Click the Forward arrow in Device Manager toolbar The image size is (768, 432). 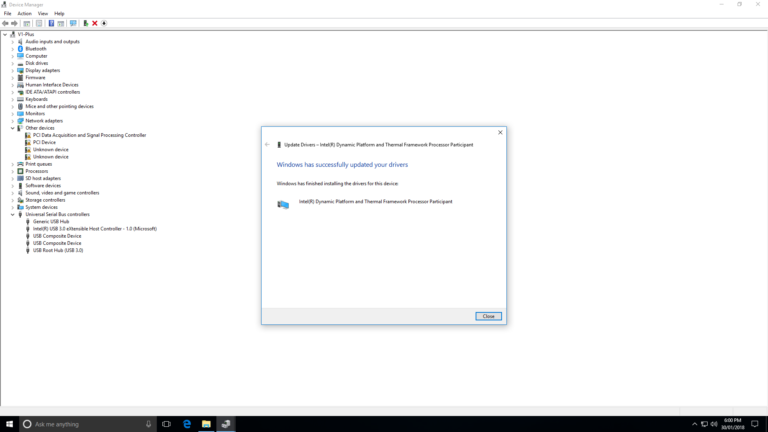coord(14,23)
